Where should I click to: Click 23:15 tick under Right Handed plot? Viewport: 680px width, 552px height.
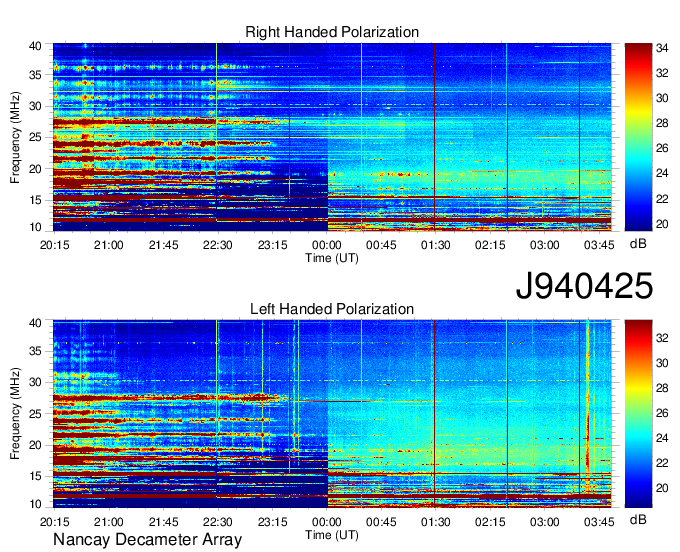coord(272,245)
